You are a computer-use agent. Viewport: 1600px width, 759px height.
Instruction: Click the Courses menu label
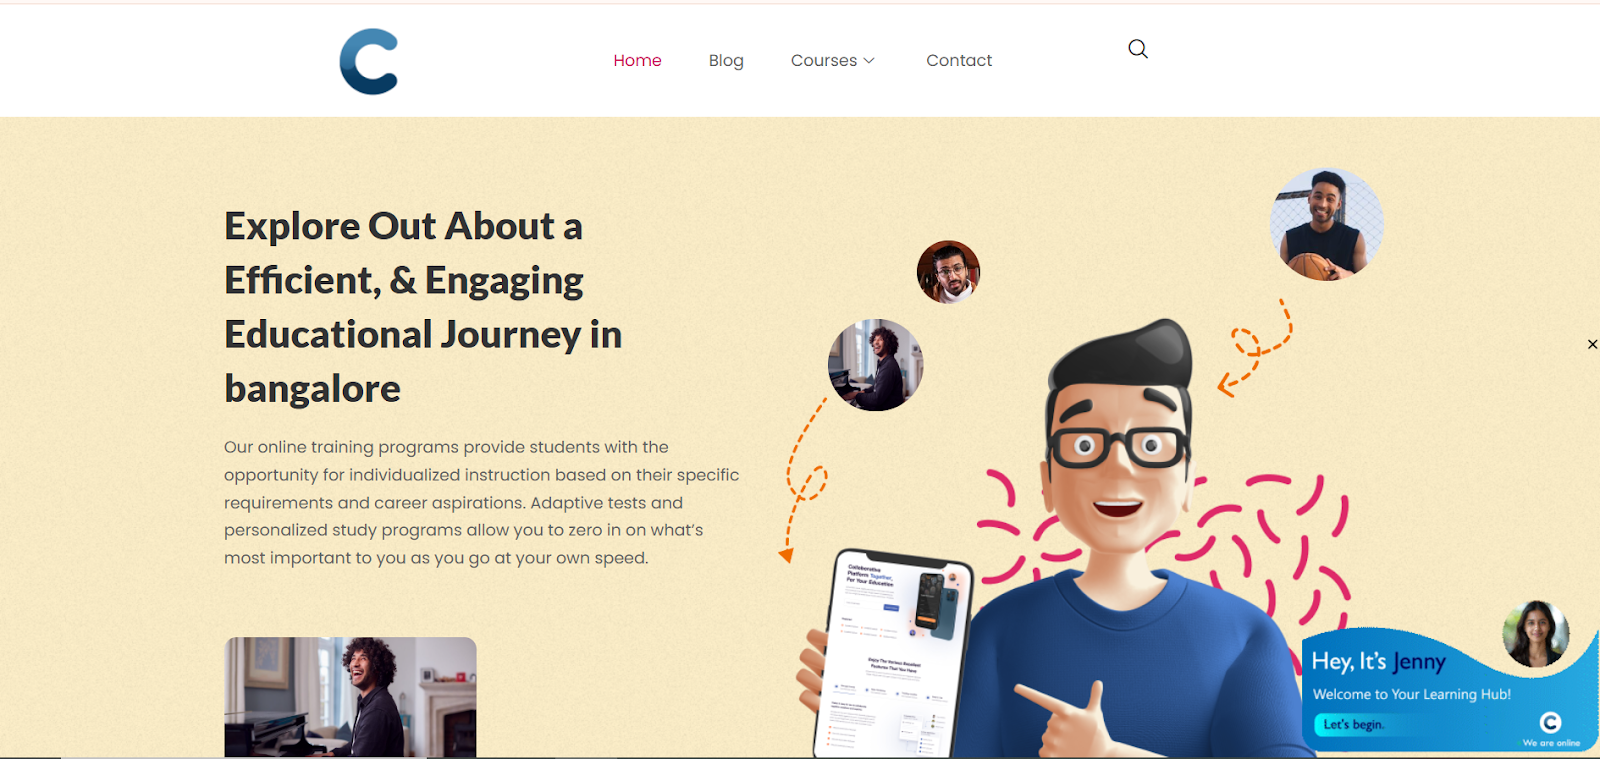click(x=824, y=61)
